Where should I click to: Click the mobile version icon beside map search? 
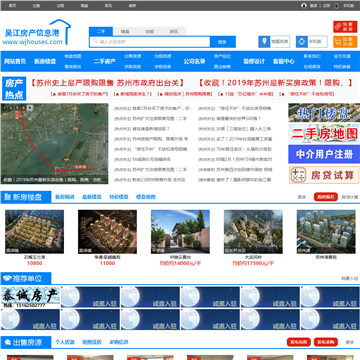302,42
